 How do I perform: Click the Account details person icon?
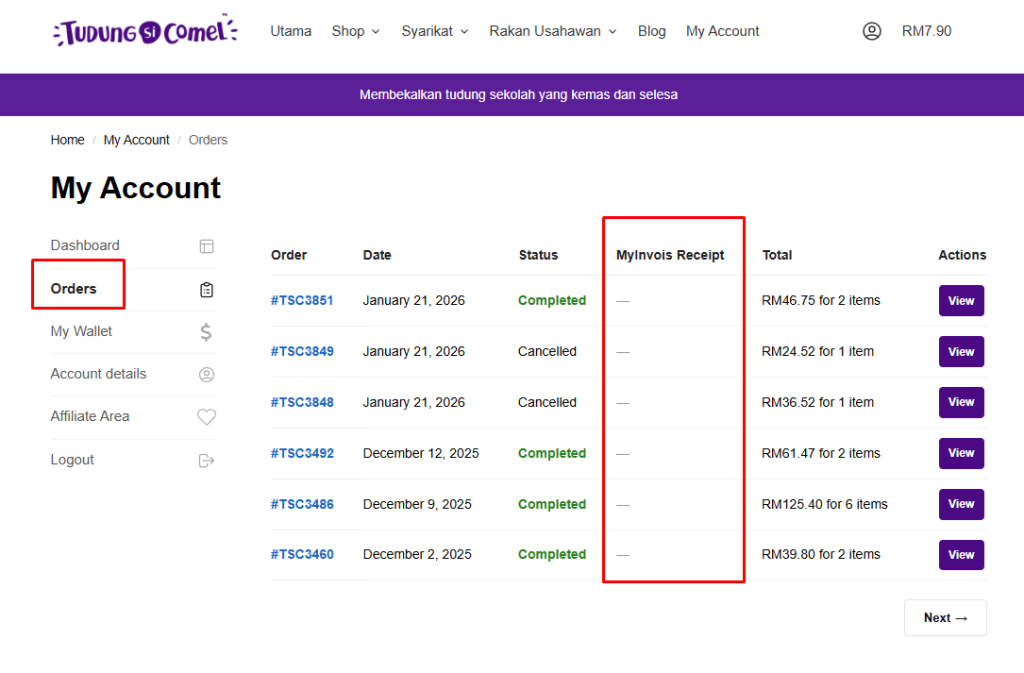206,375
